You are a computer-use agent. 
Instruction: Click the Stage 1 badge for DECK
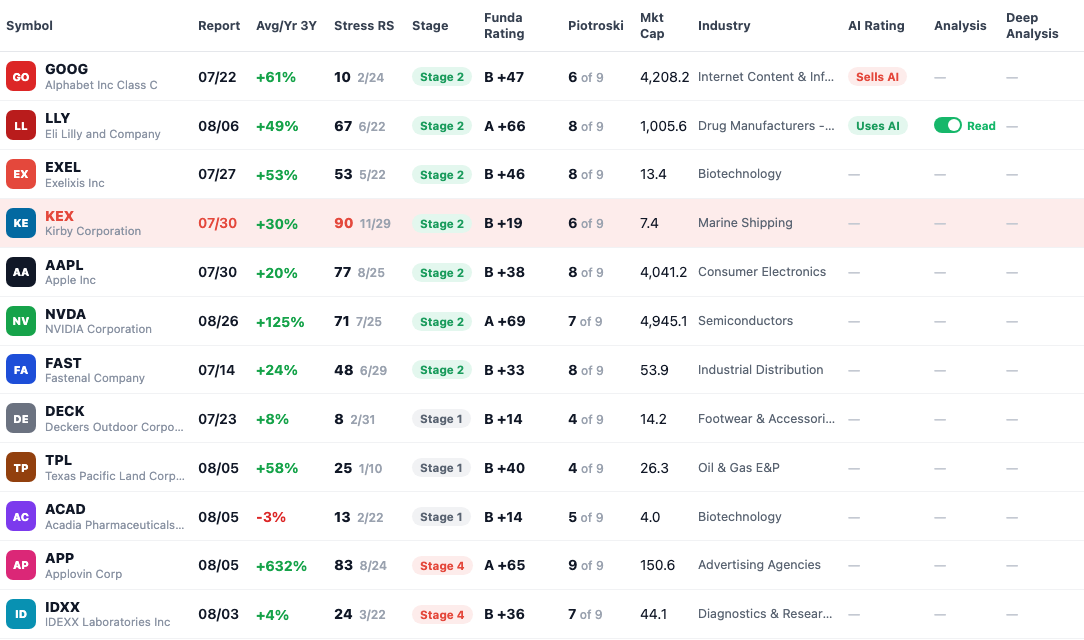pyautogui.click(x=441, y=419)
